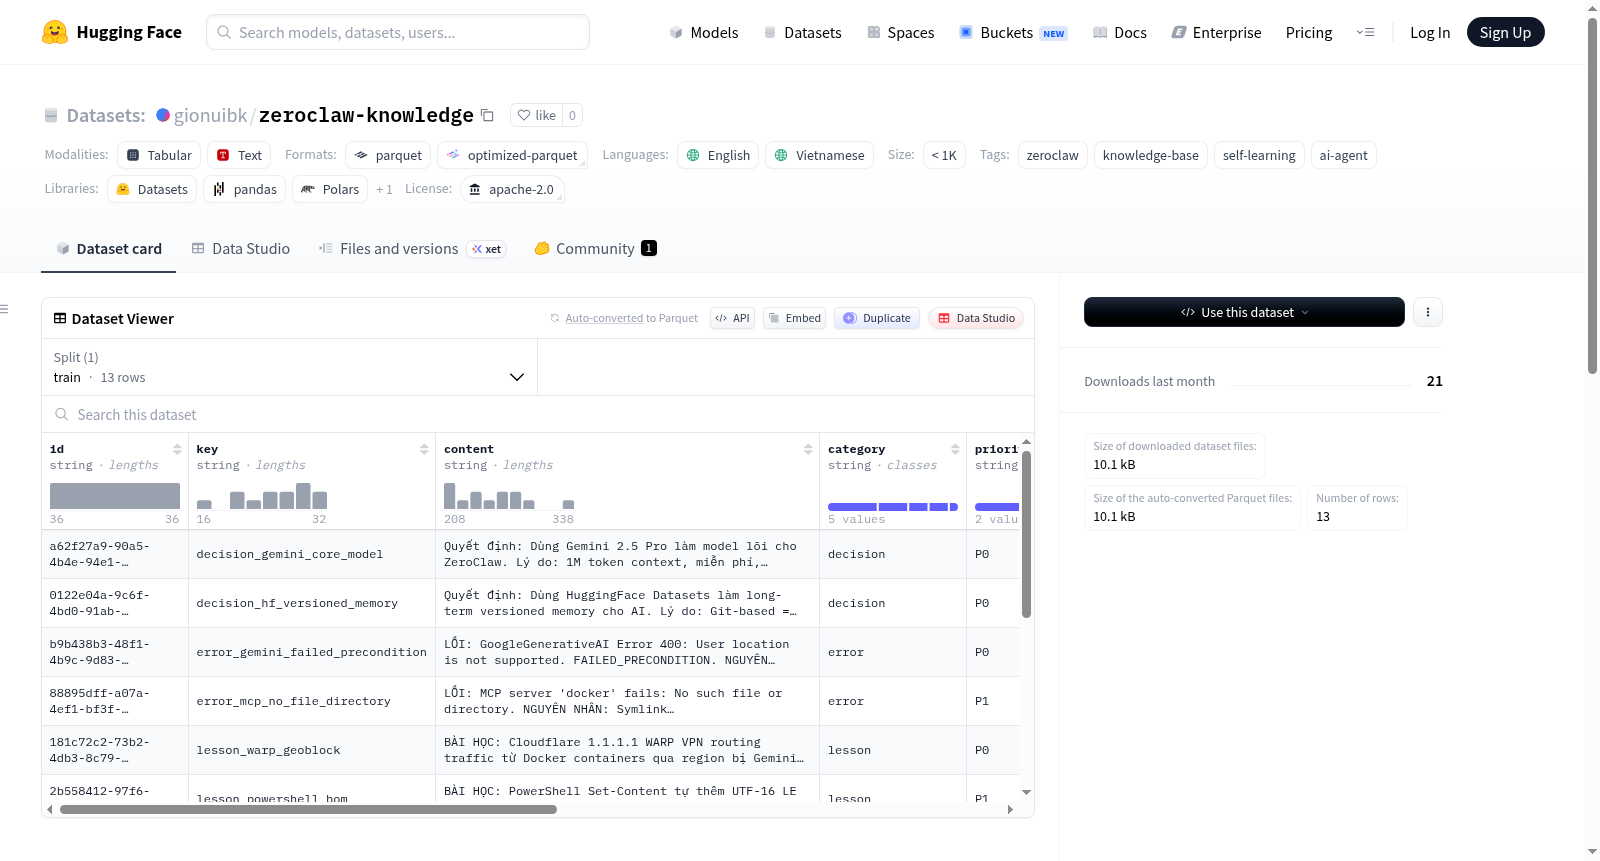1600x861 pixels.
Task: Open Data Studio button in viewer header
Action: pyautogui.click(x=975, y=318)
